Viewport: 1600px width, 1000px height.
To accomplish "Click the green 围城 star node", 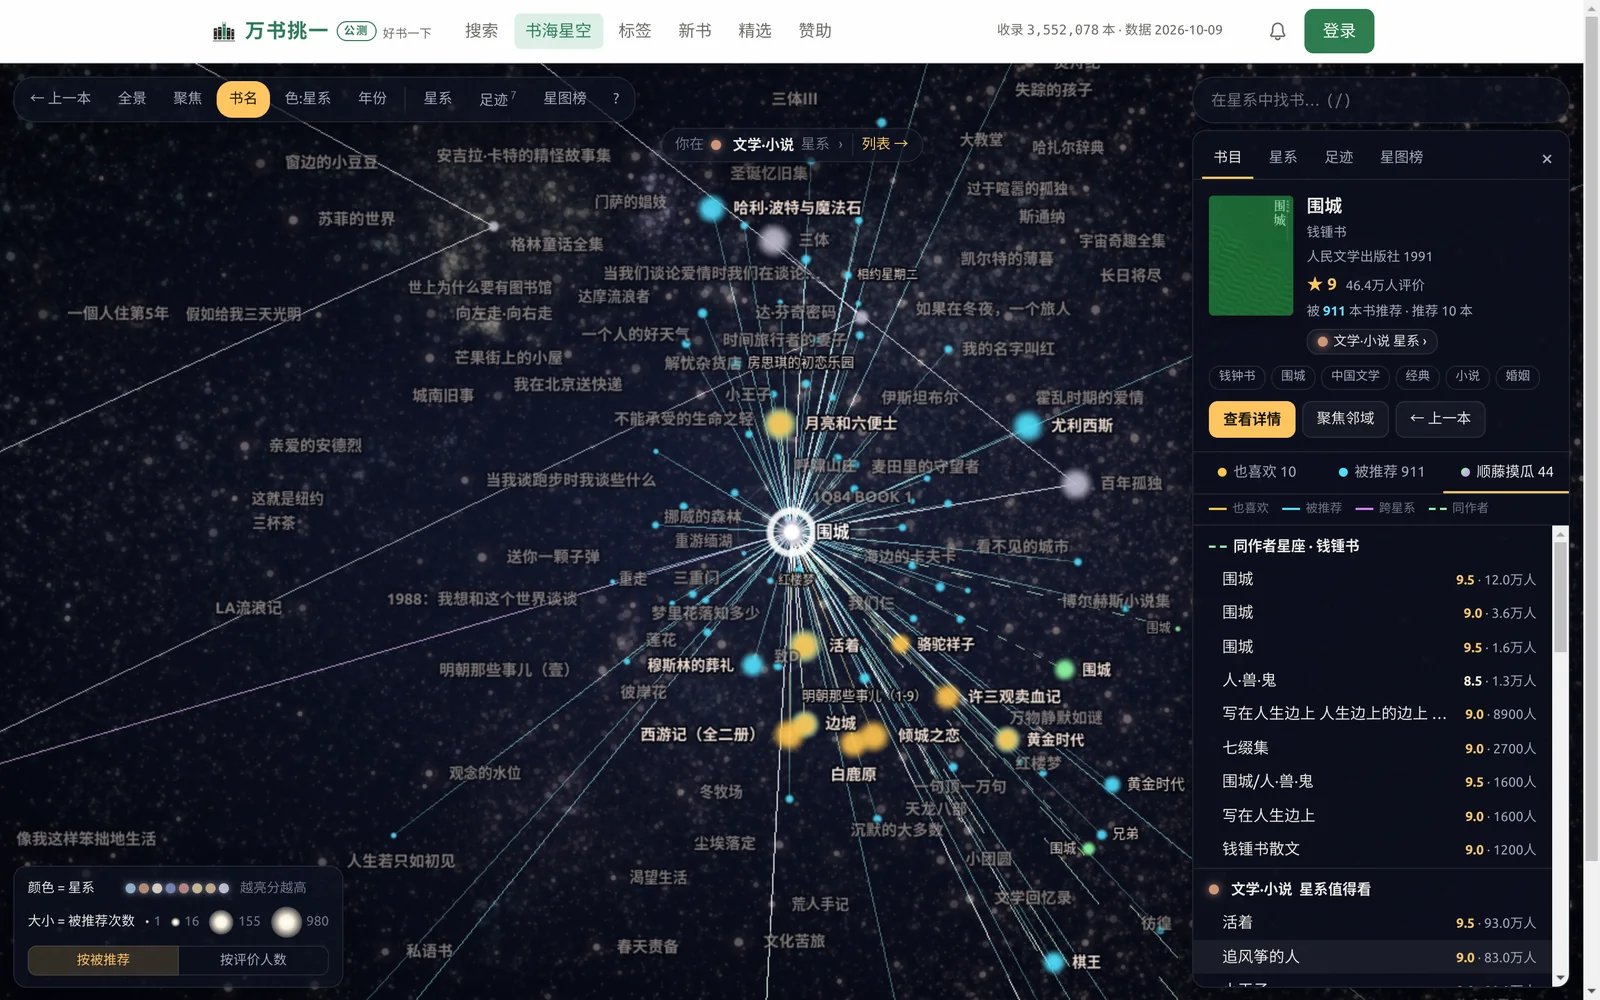I will click(1065, 669).
